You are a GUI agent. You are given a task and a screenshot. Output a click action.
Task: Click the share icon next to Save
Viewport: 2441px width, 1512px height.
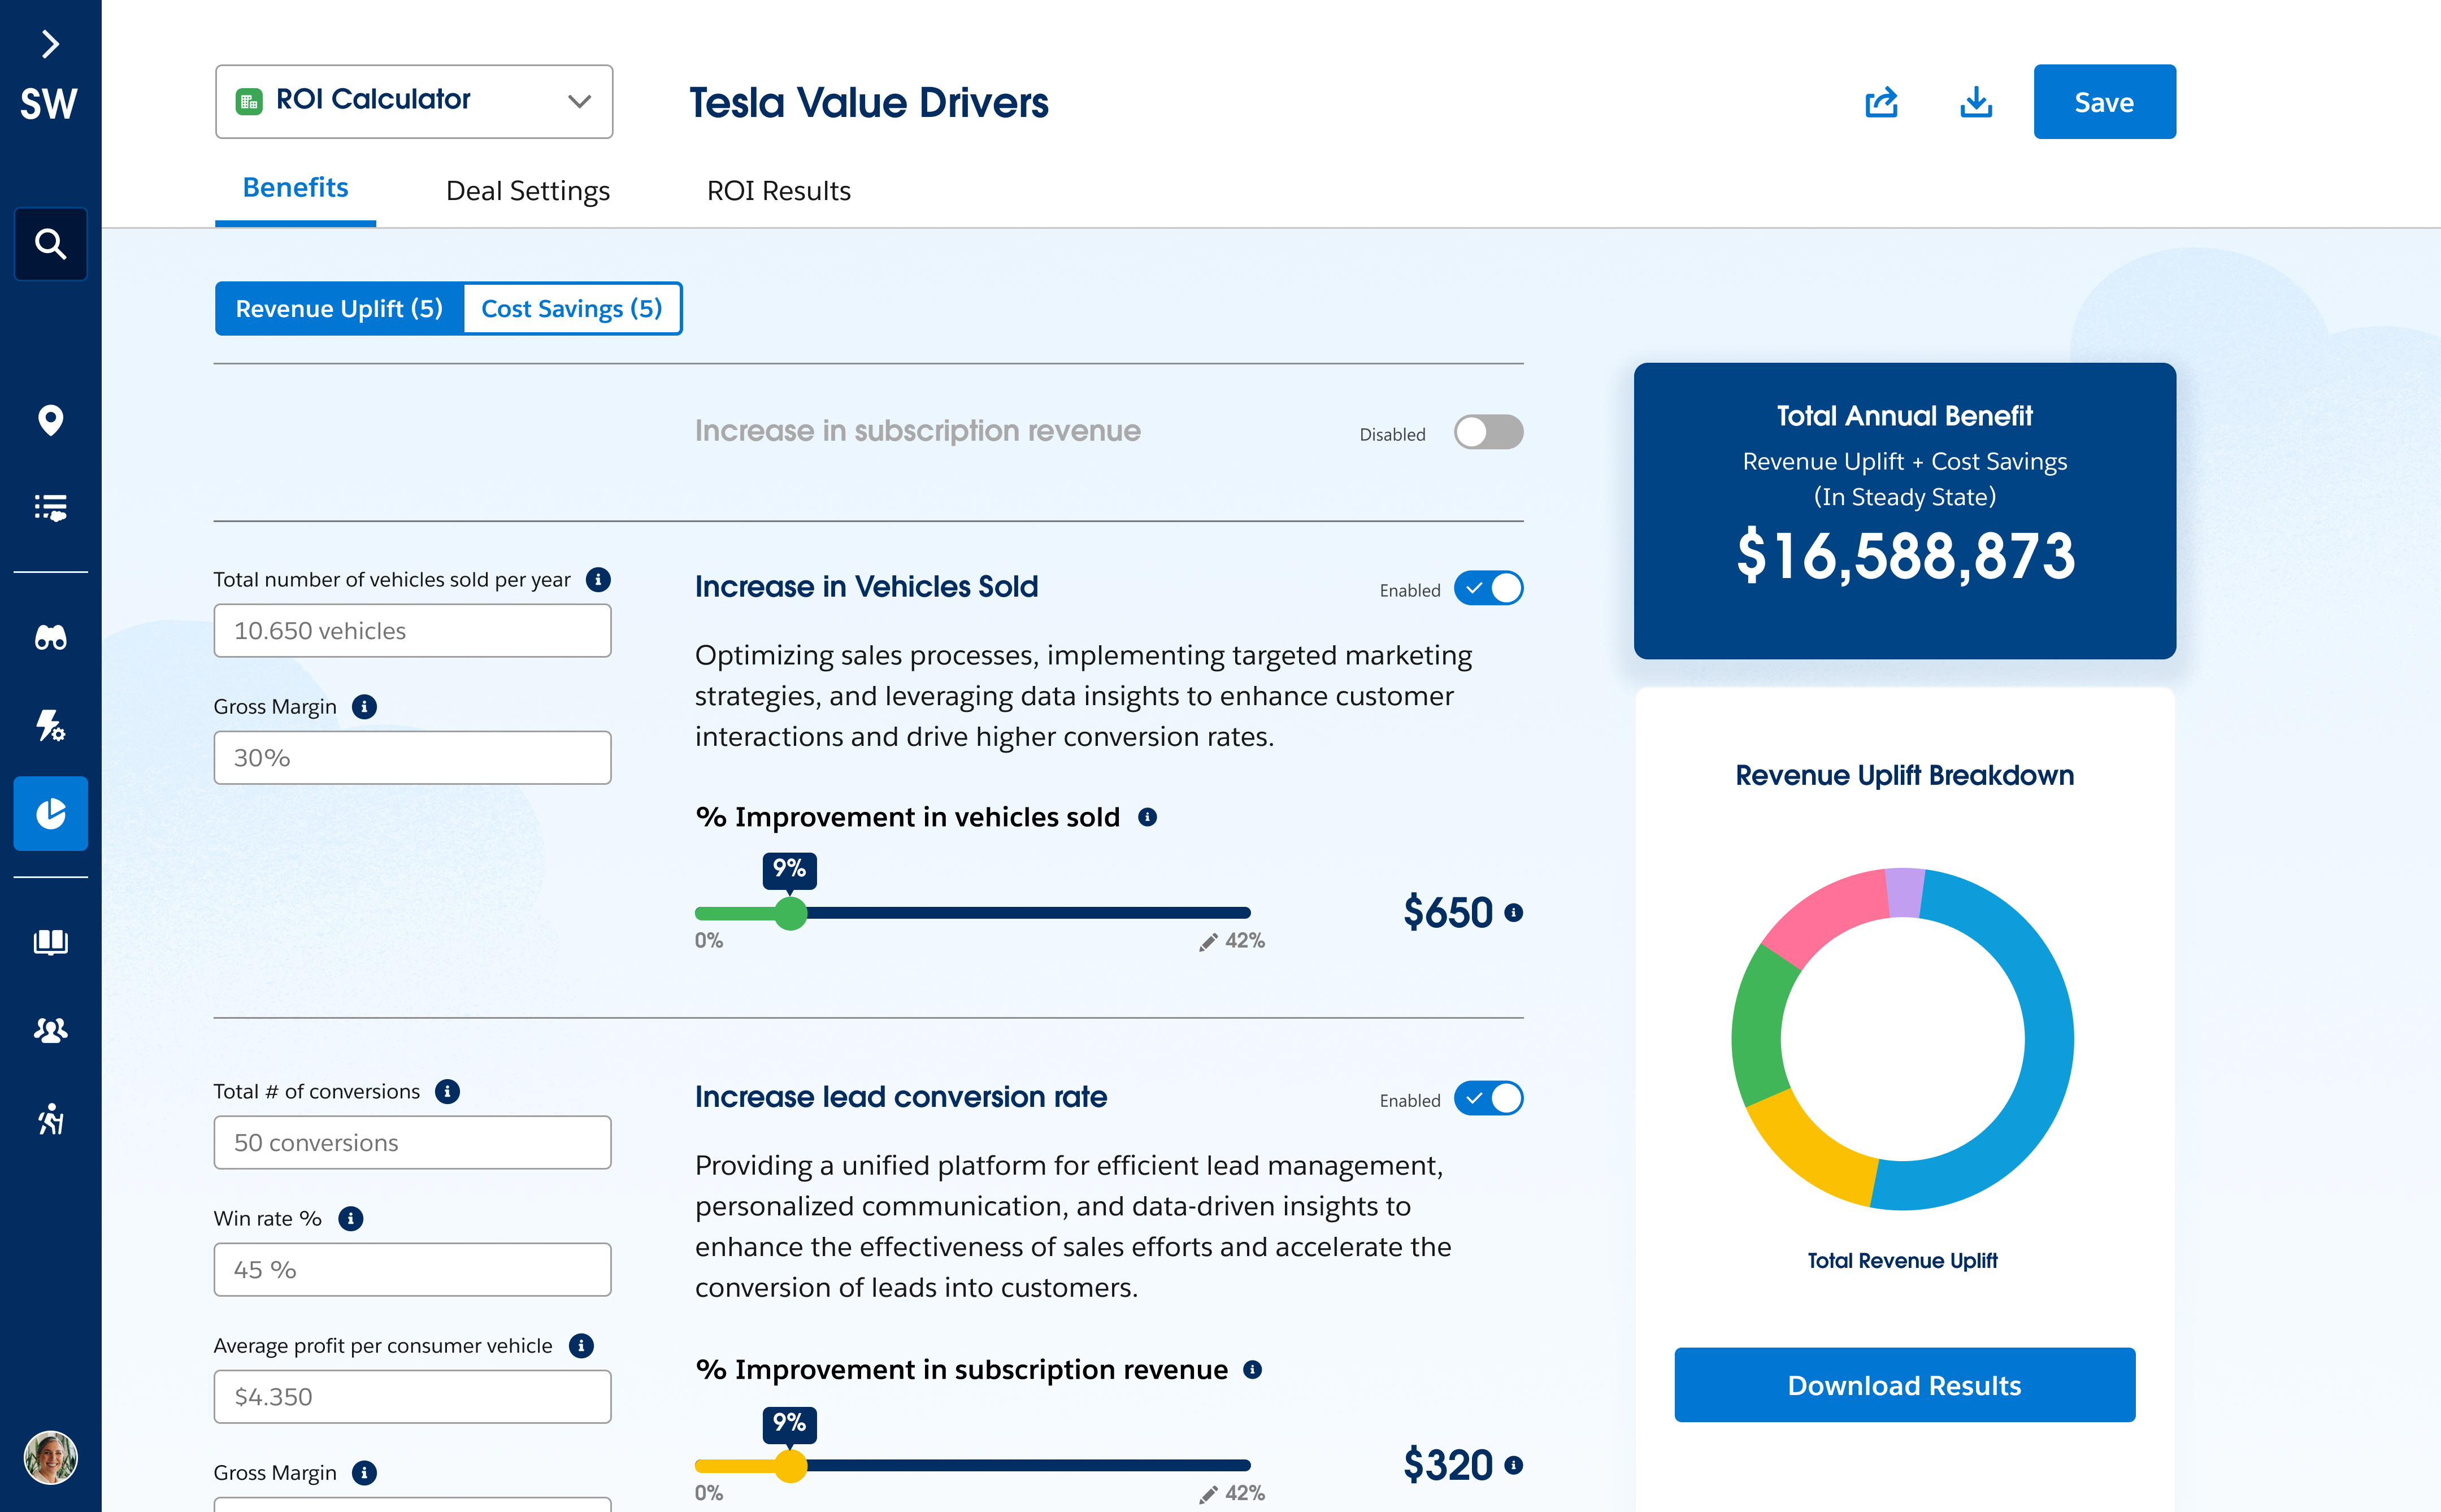[x=1882, y=102]
